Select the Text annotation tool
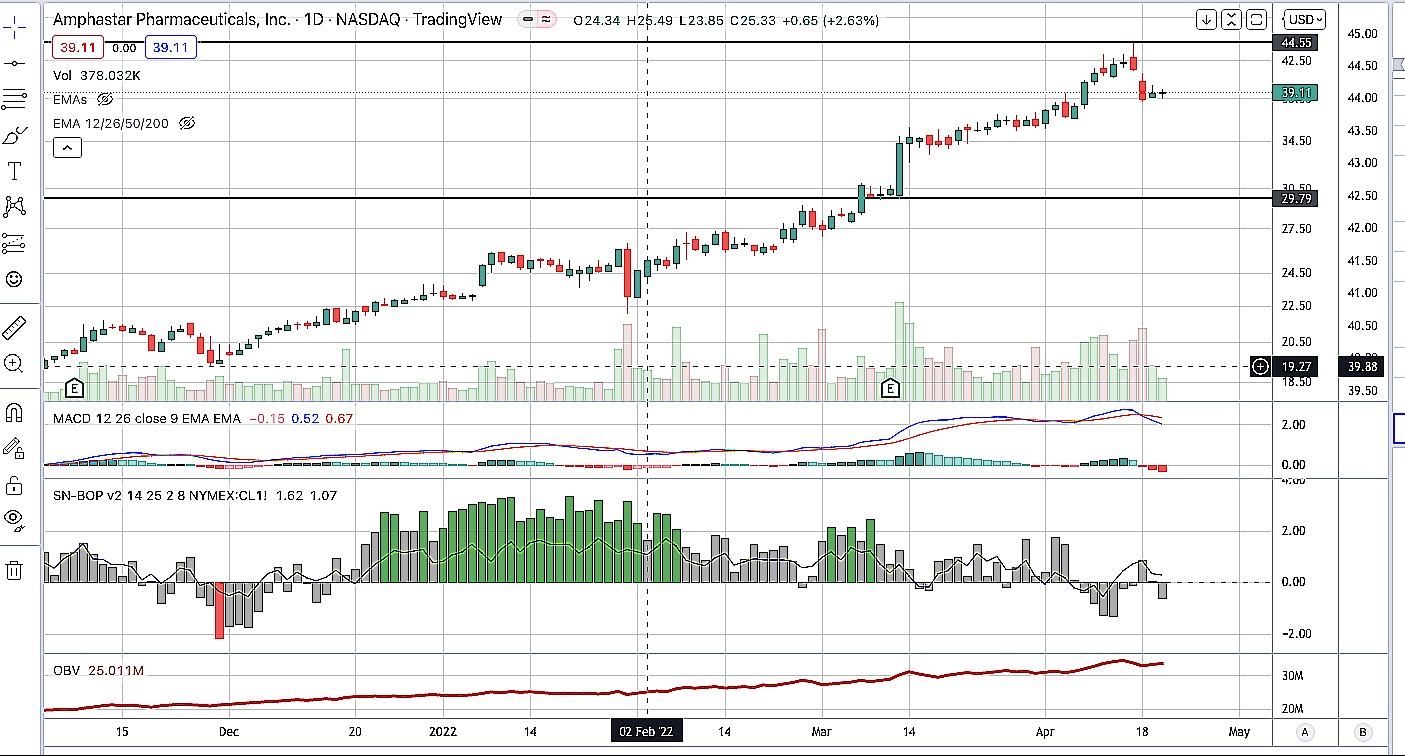Viewport: 1405px width, 756px height. [x=14, y=171]
